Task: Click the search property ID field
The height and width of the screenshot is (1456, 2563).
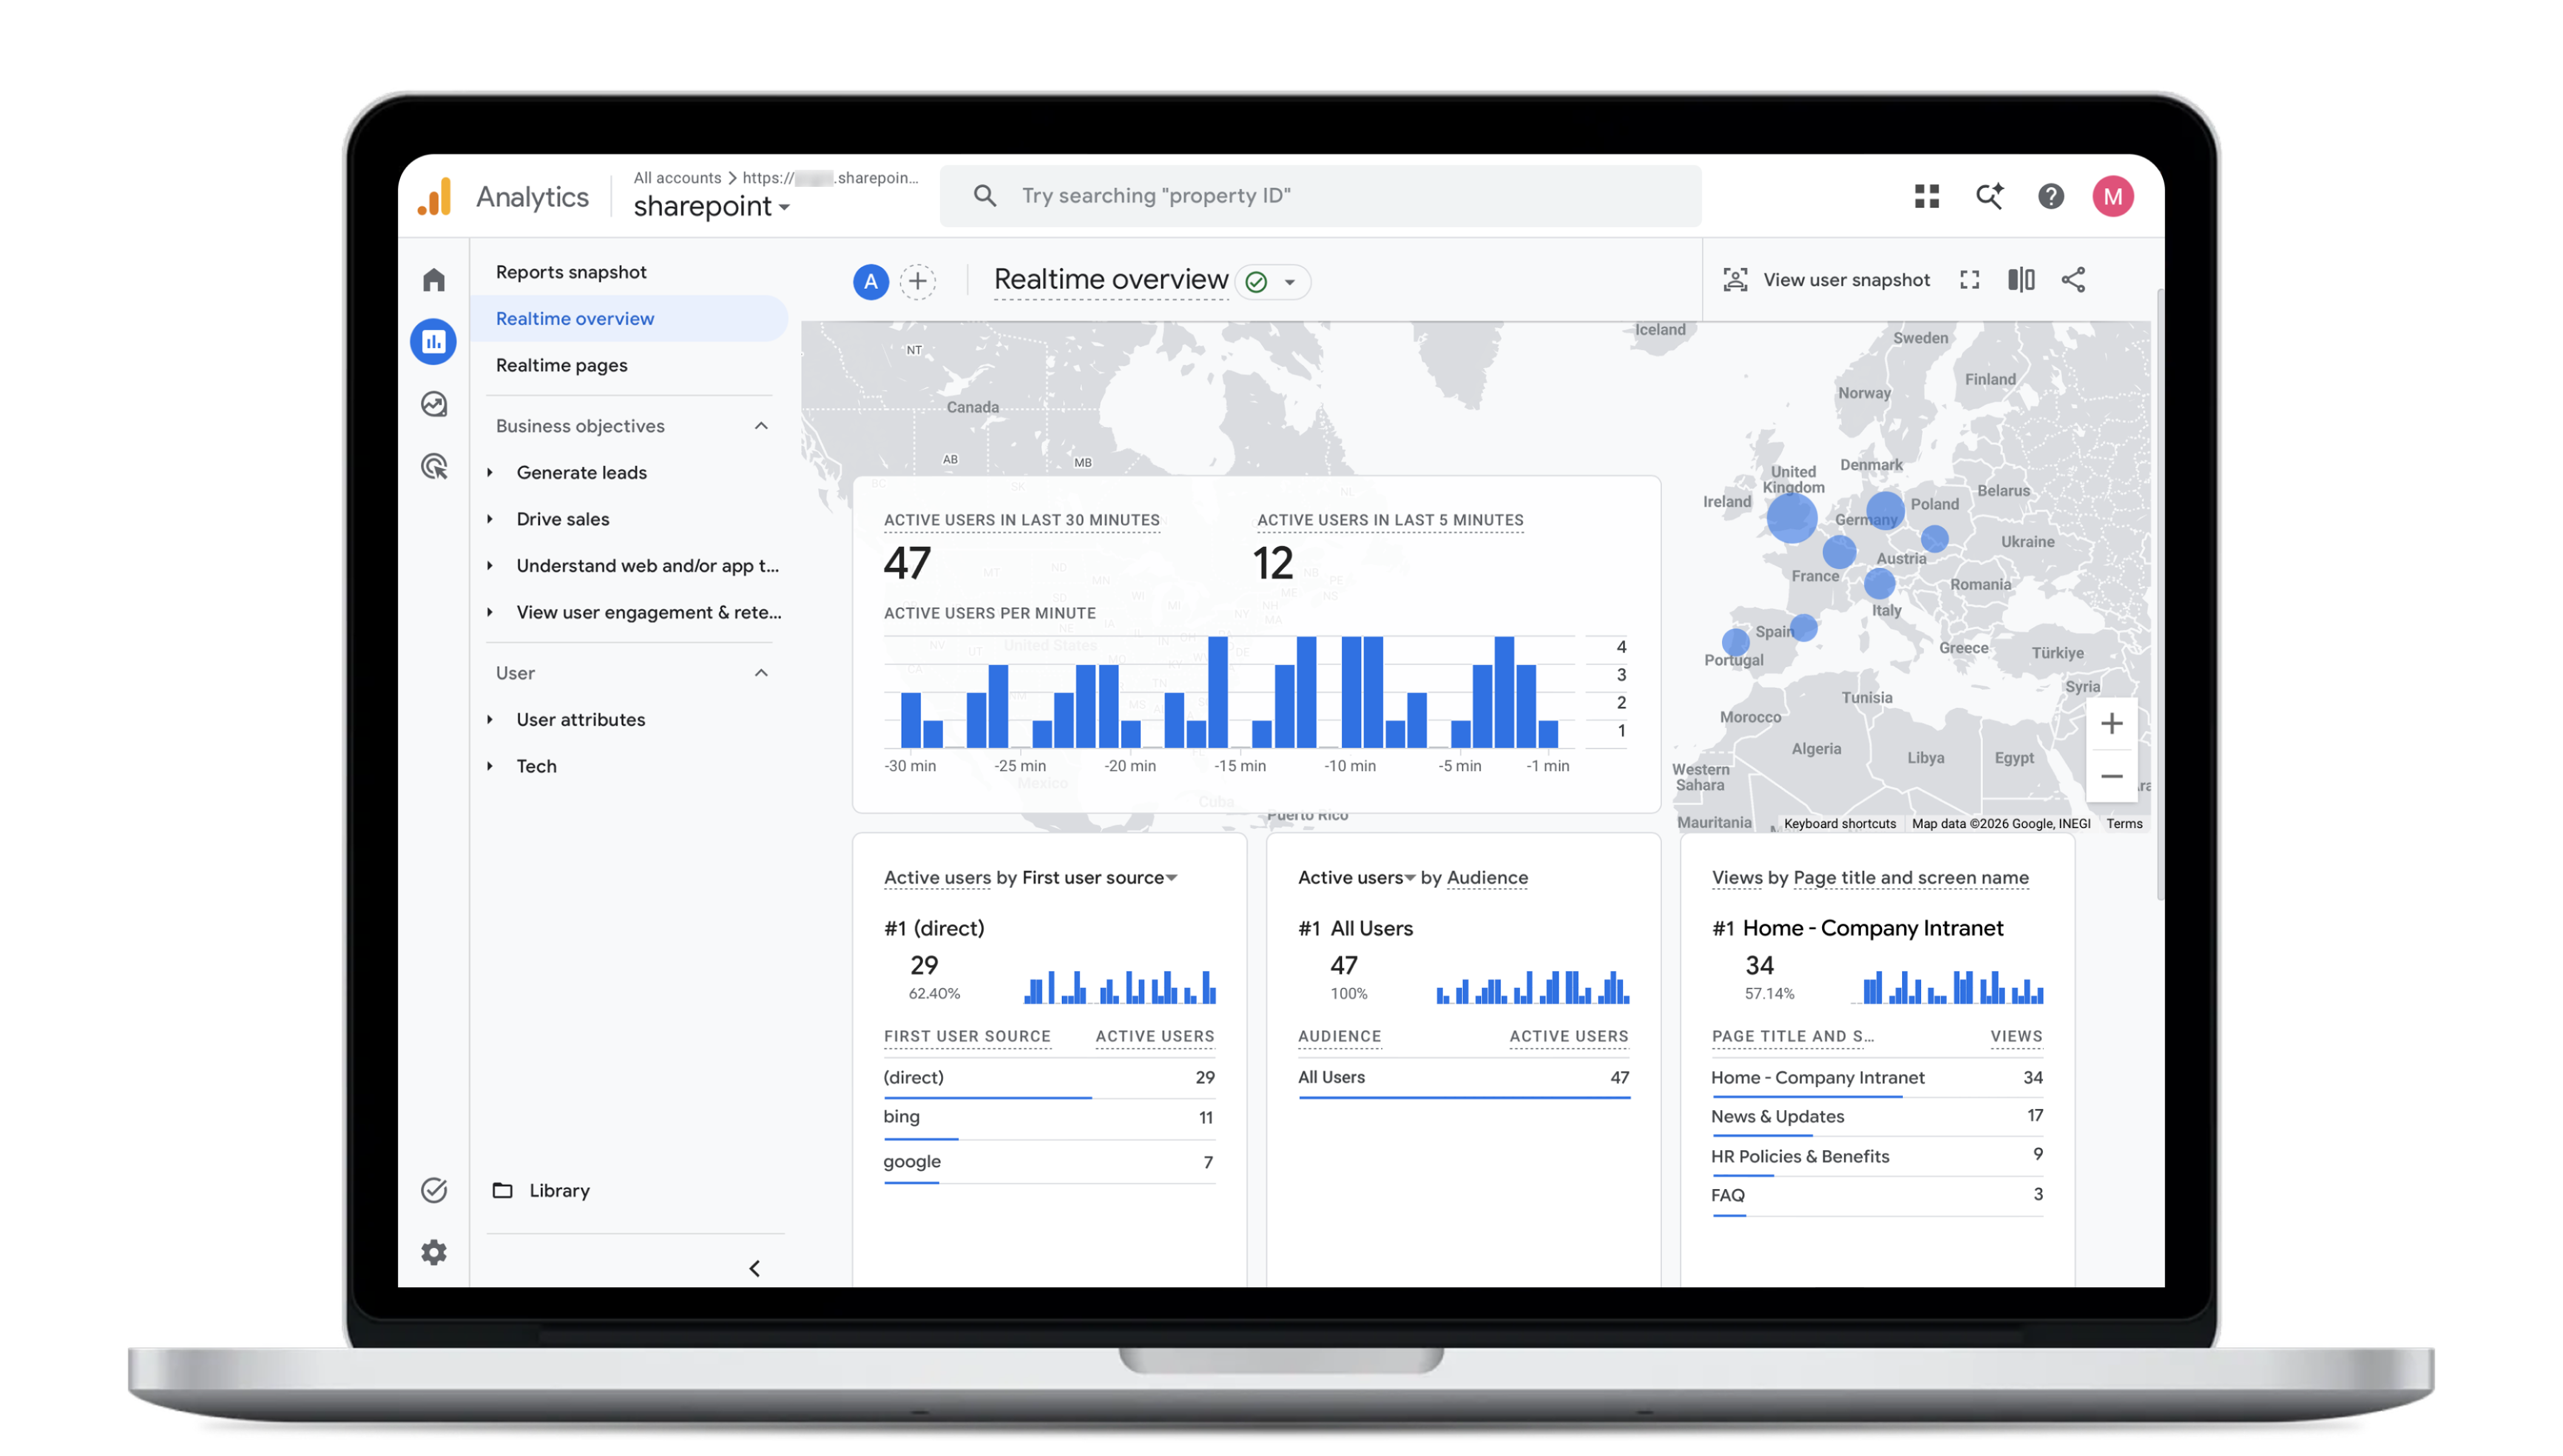Action: tap(1320, 196)
